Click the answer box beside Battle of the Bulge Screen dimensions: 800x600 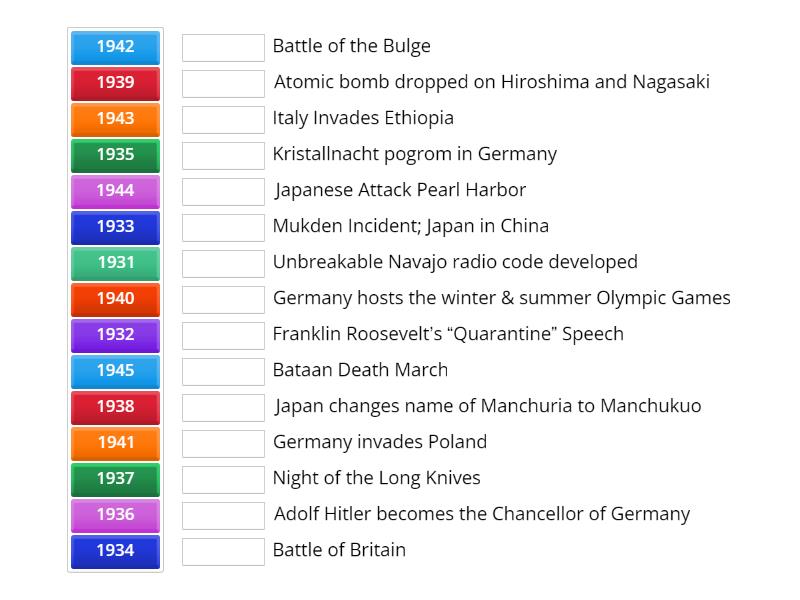click(x=223, y=46)
